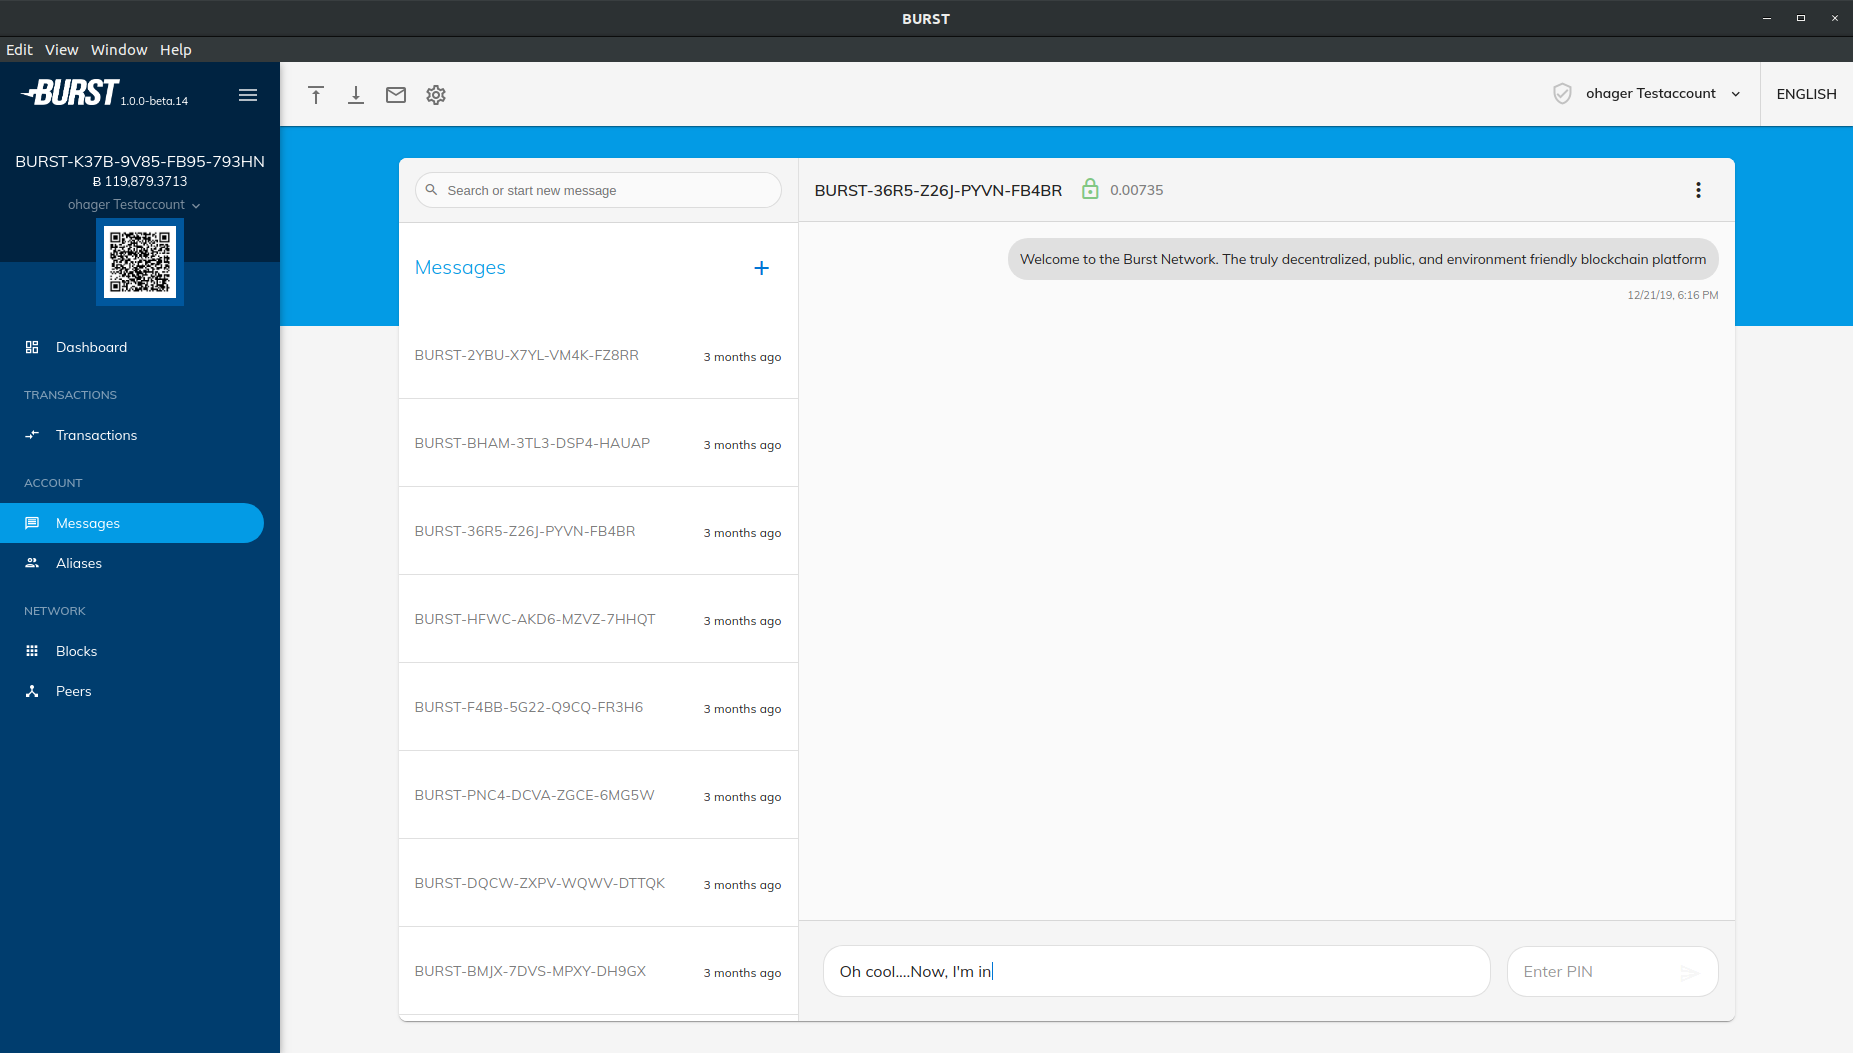Click the green encryption lock icon
The width and height of the screenshot is (1853, 1053).
tap(1090, 189)
